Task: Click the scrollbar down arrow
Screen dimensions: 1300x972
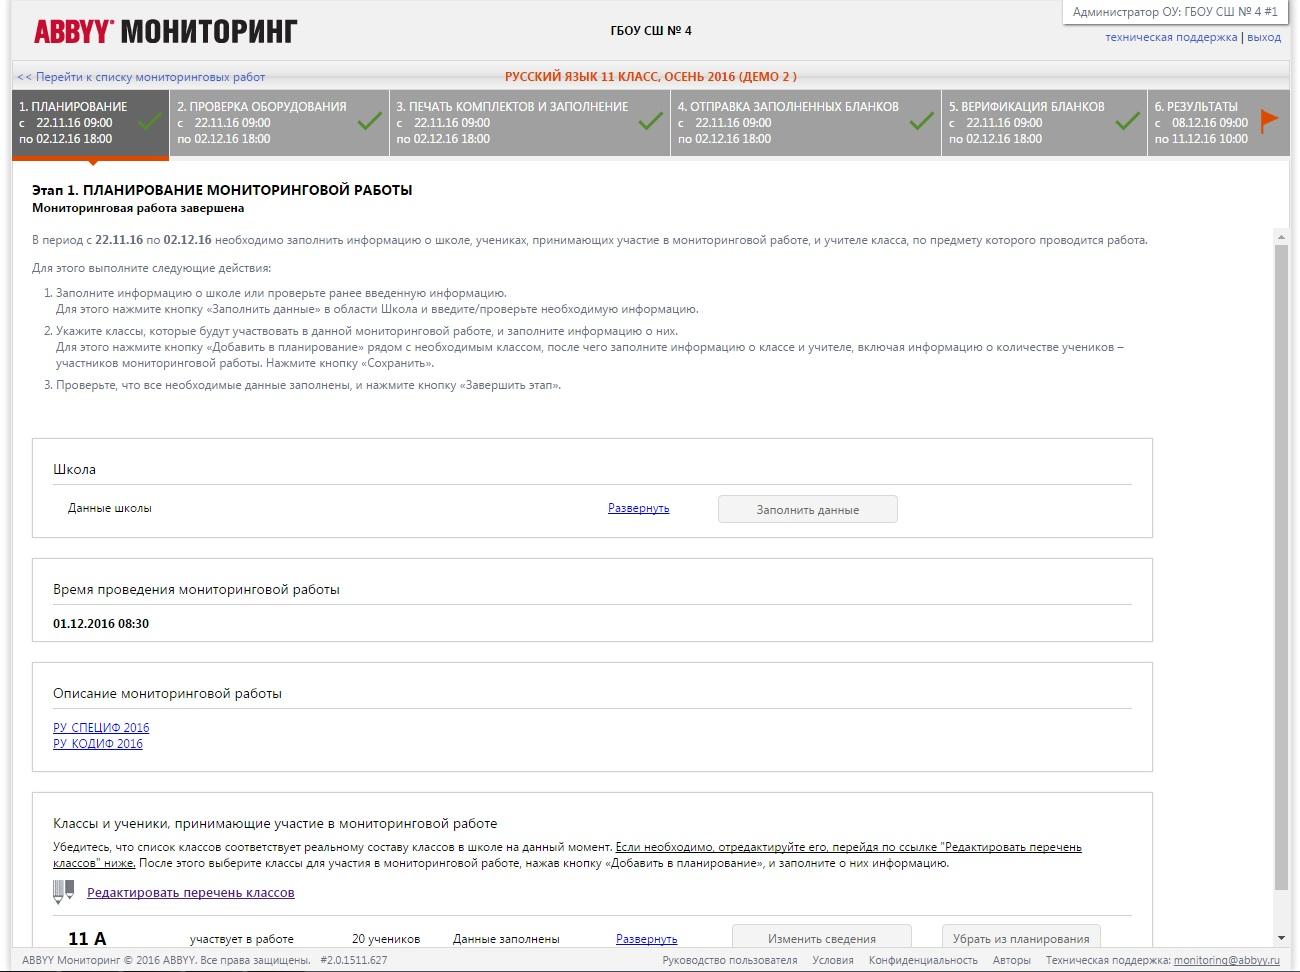Action: 1281,938
